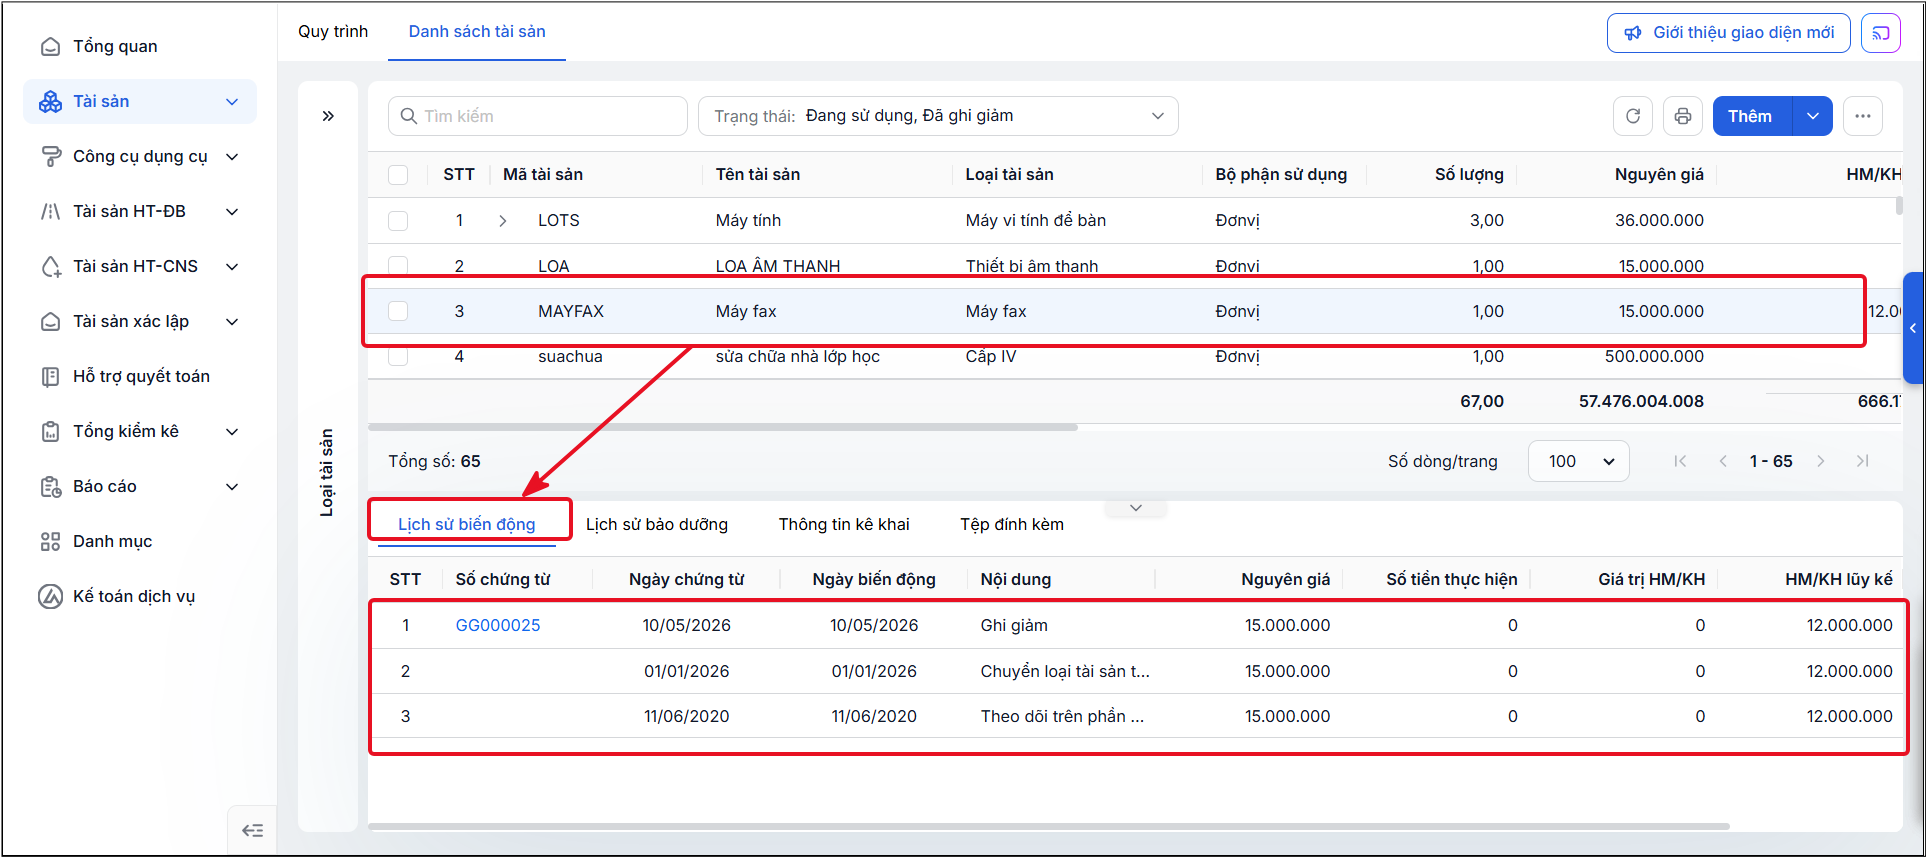
Task: Open the Lịch sử biến động tab
Action: coord(467,524)
